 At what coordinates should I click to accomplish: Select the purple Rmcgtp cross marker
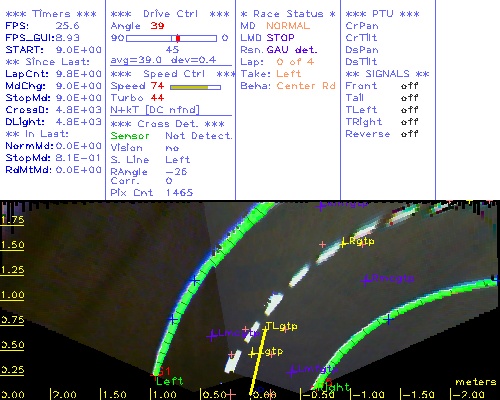pos(366,280)
